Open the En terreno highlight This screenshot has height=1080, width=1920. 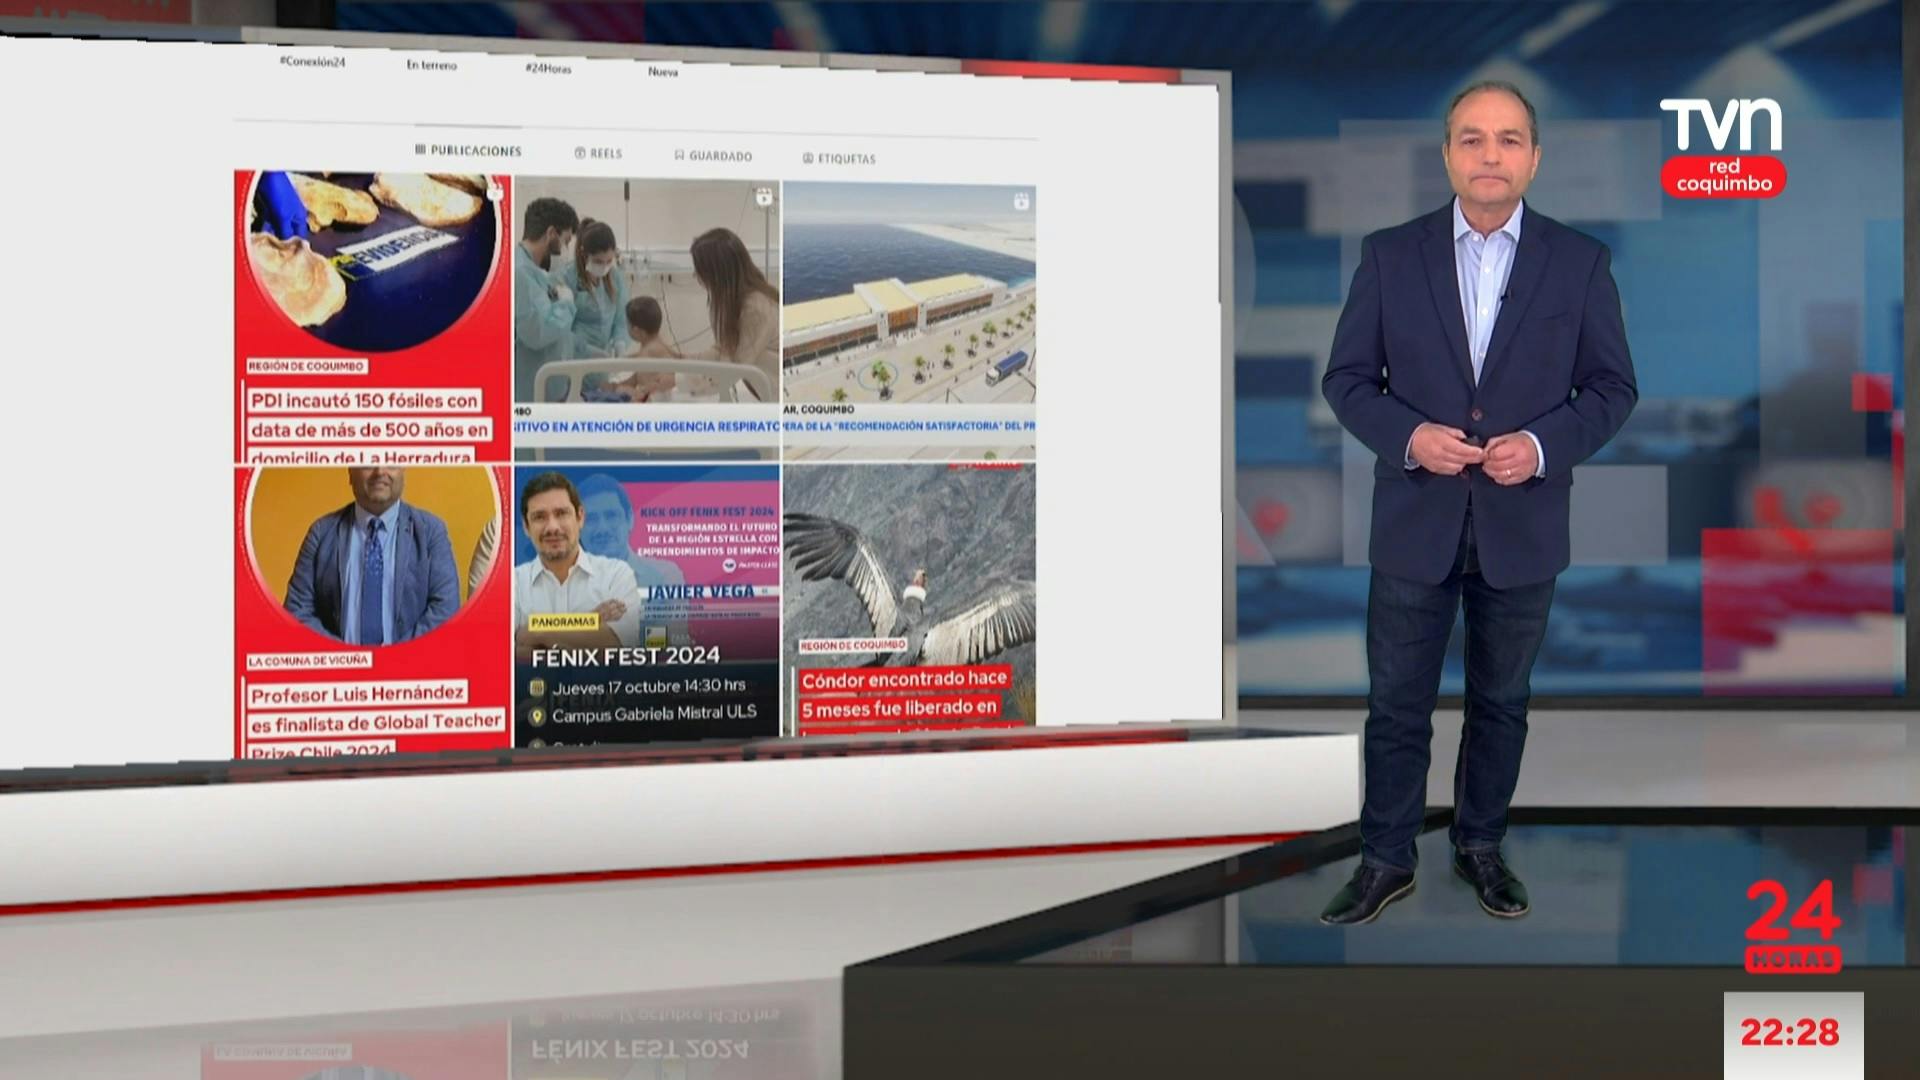click(431, 65)
